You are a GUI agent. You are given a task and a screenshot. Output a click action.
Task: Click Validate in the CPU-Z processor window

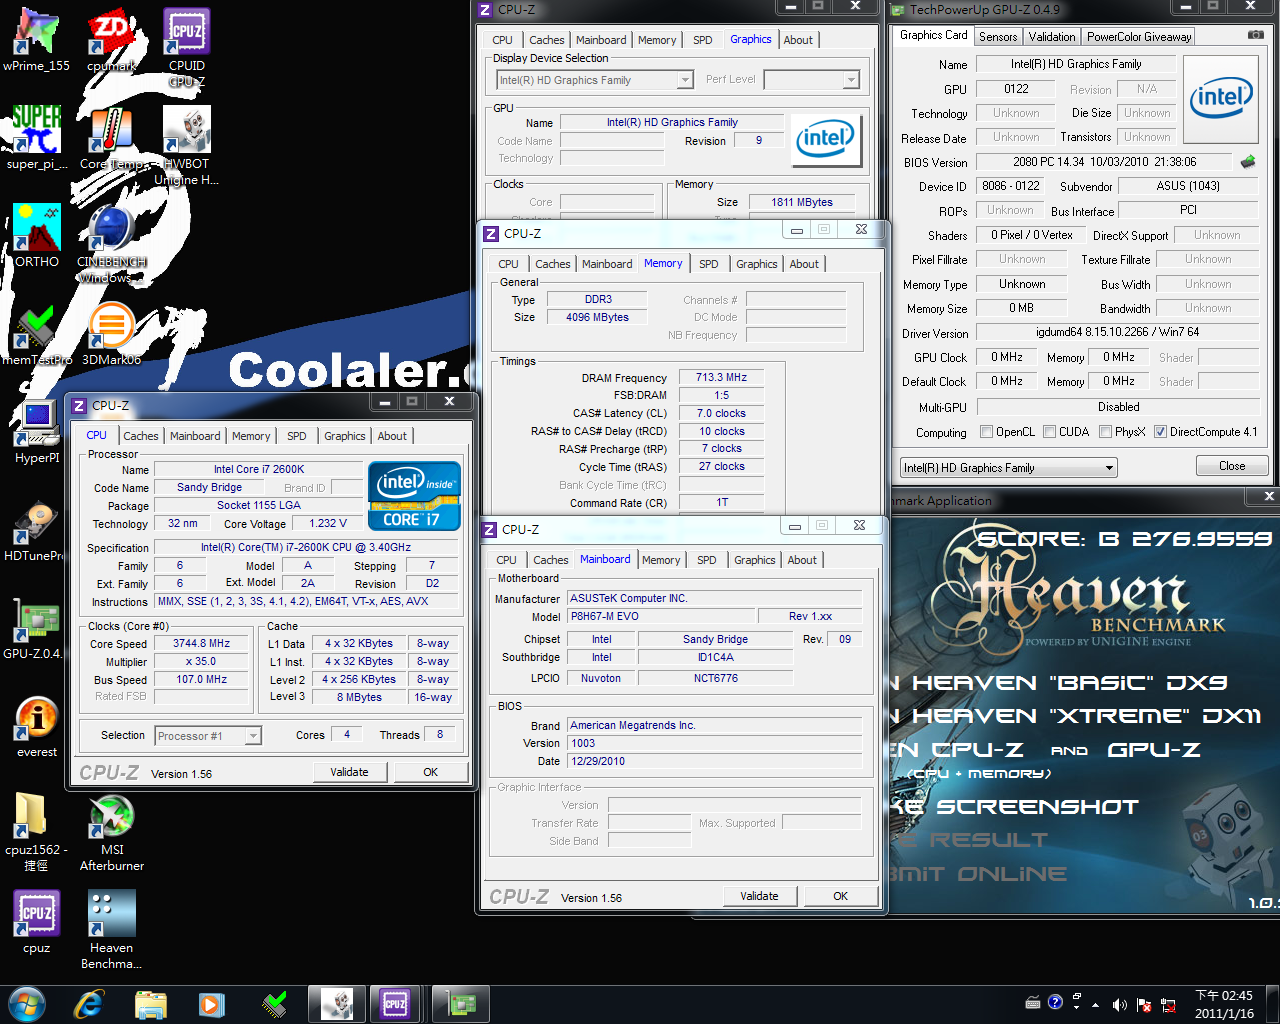349,772
